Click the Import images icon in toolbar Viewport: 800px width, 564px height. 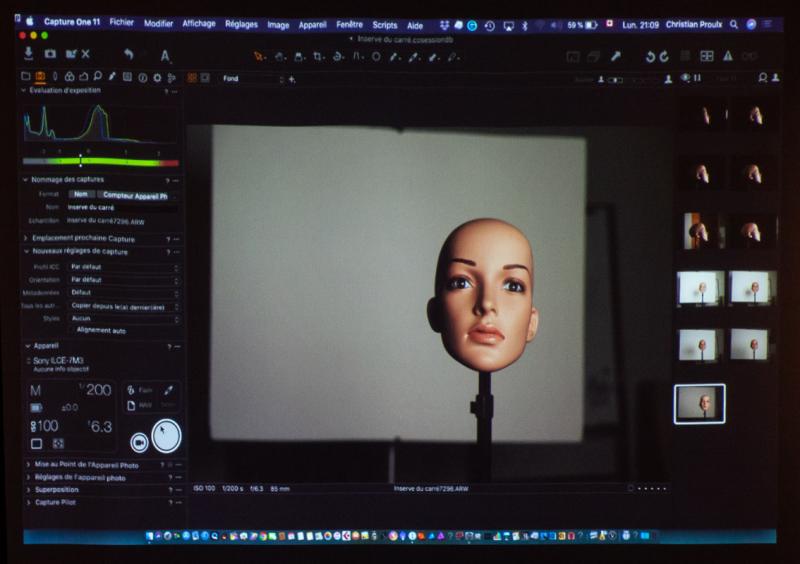29,54
